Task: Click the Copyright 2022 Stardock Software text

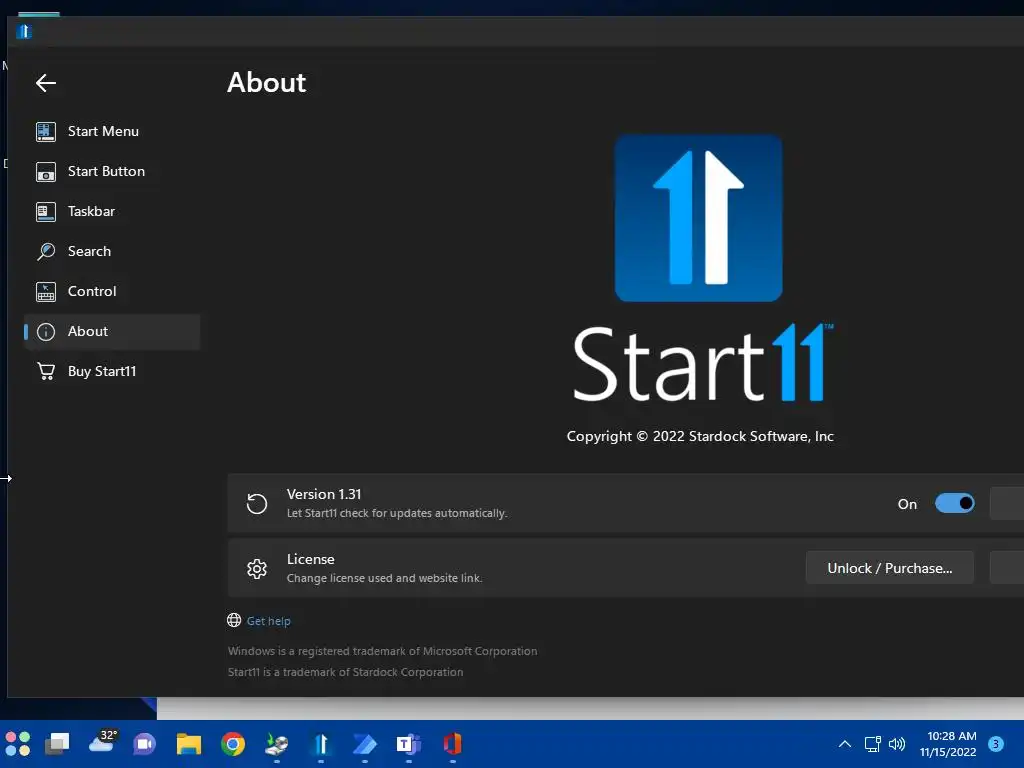Action: (x=700, y=436)
